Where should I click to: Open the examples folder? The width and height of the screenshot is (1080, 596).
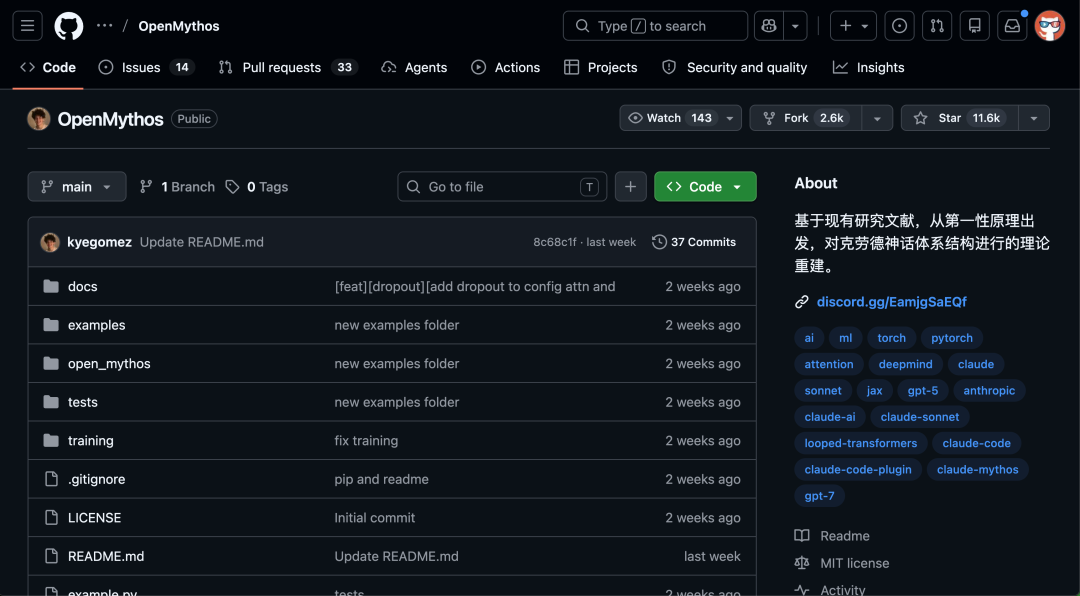tap(96, 325)
